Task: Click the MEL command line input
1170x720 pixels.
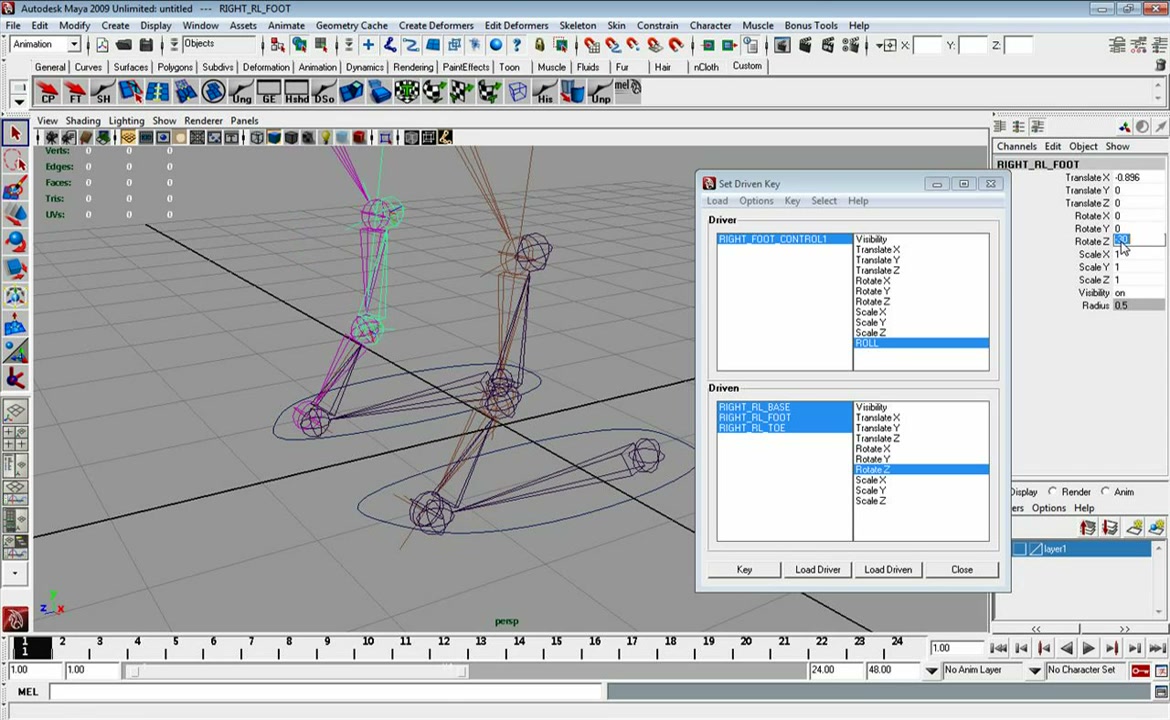Action: tap(325, 692)
